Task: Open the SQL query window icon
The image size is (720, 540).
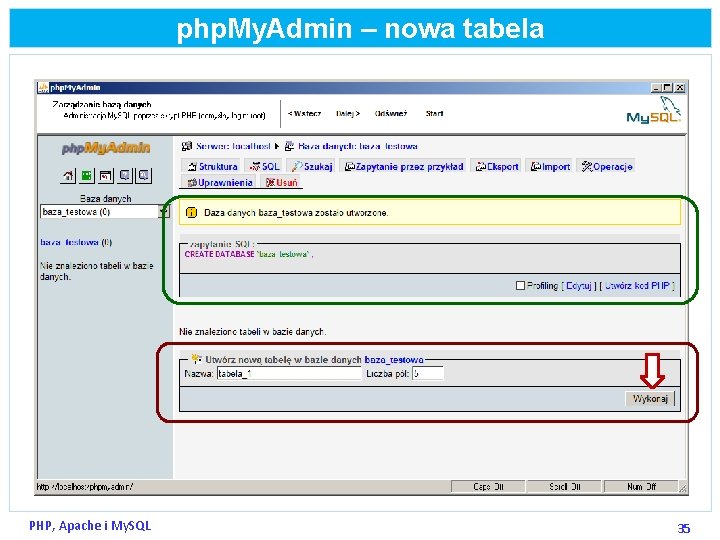Action: point(105,175)
